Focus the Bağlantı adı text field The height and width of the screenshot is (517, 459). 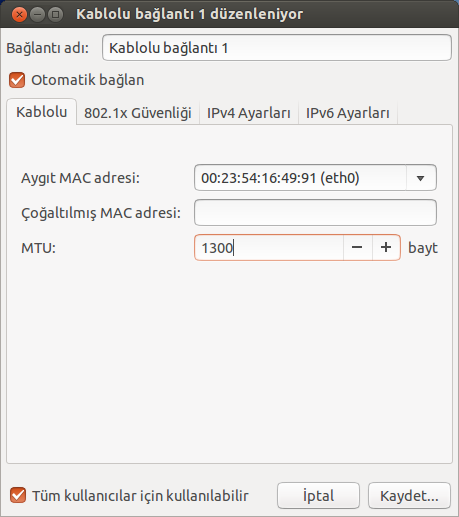click(x=277, y=48)
